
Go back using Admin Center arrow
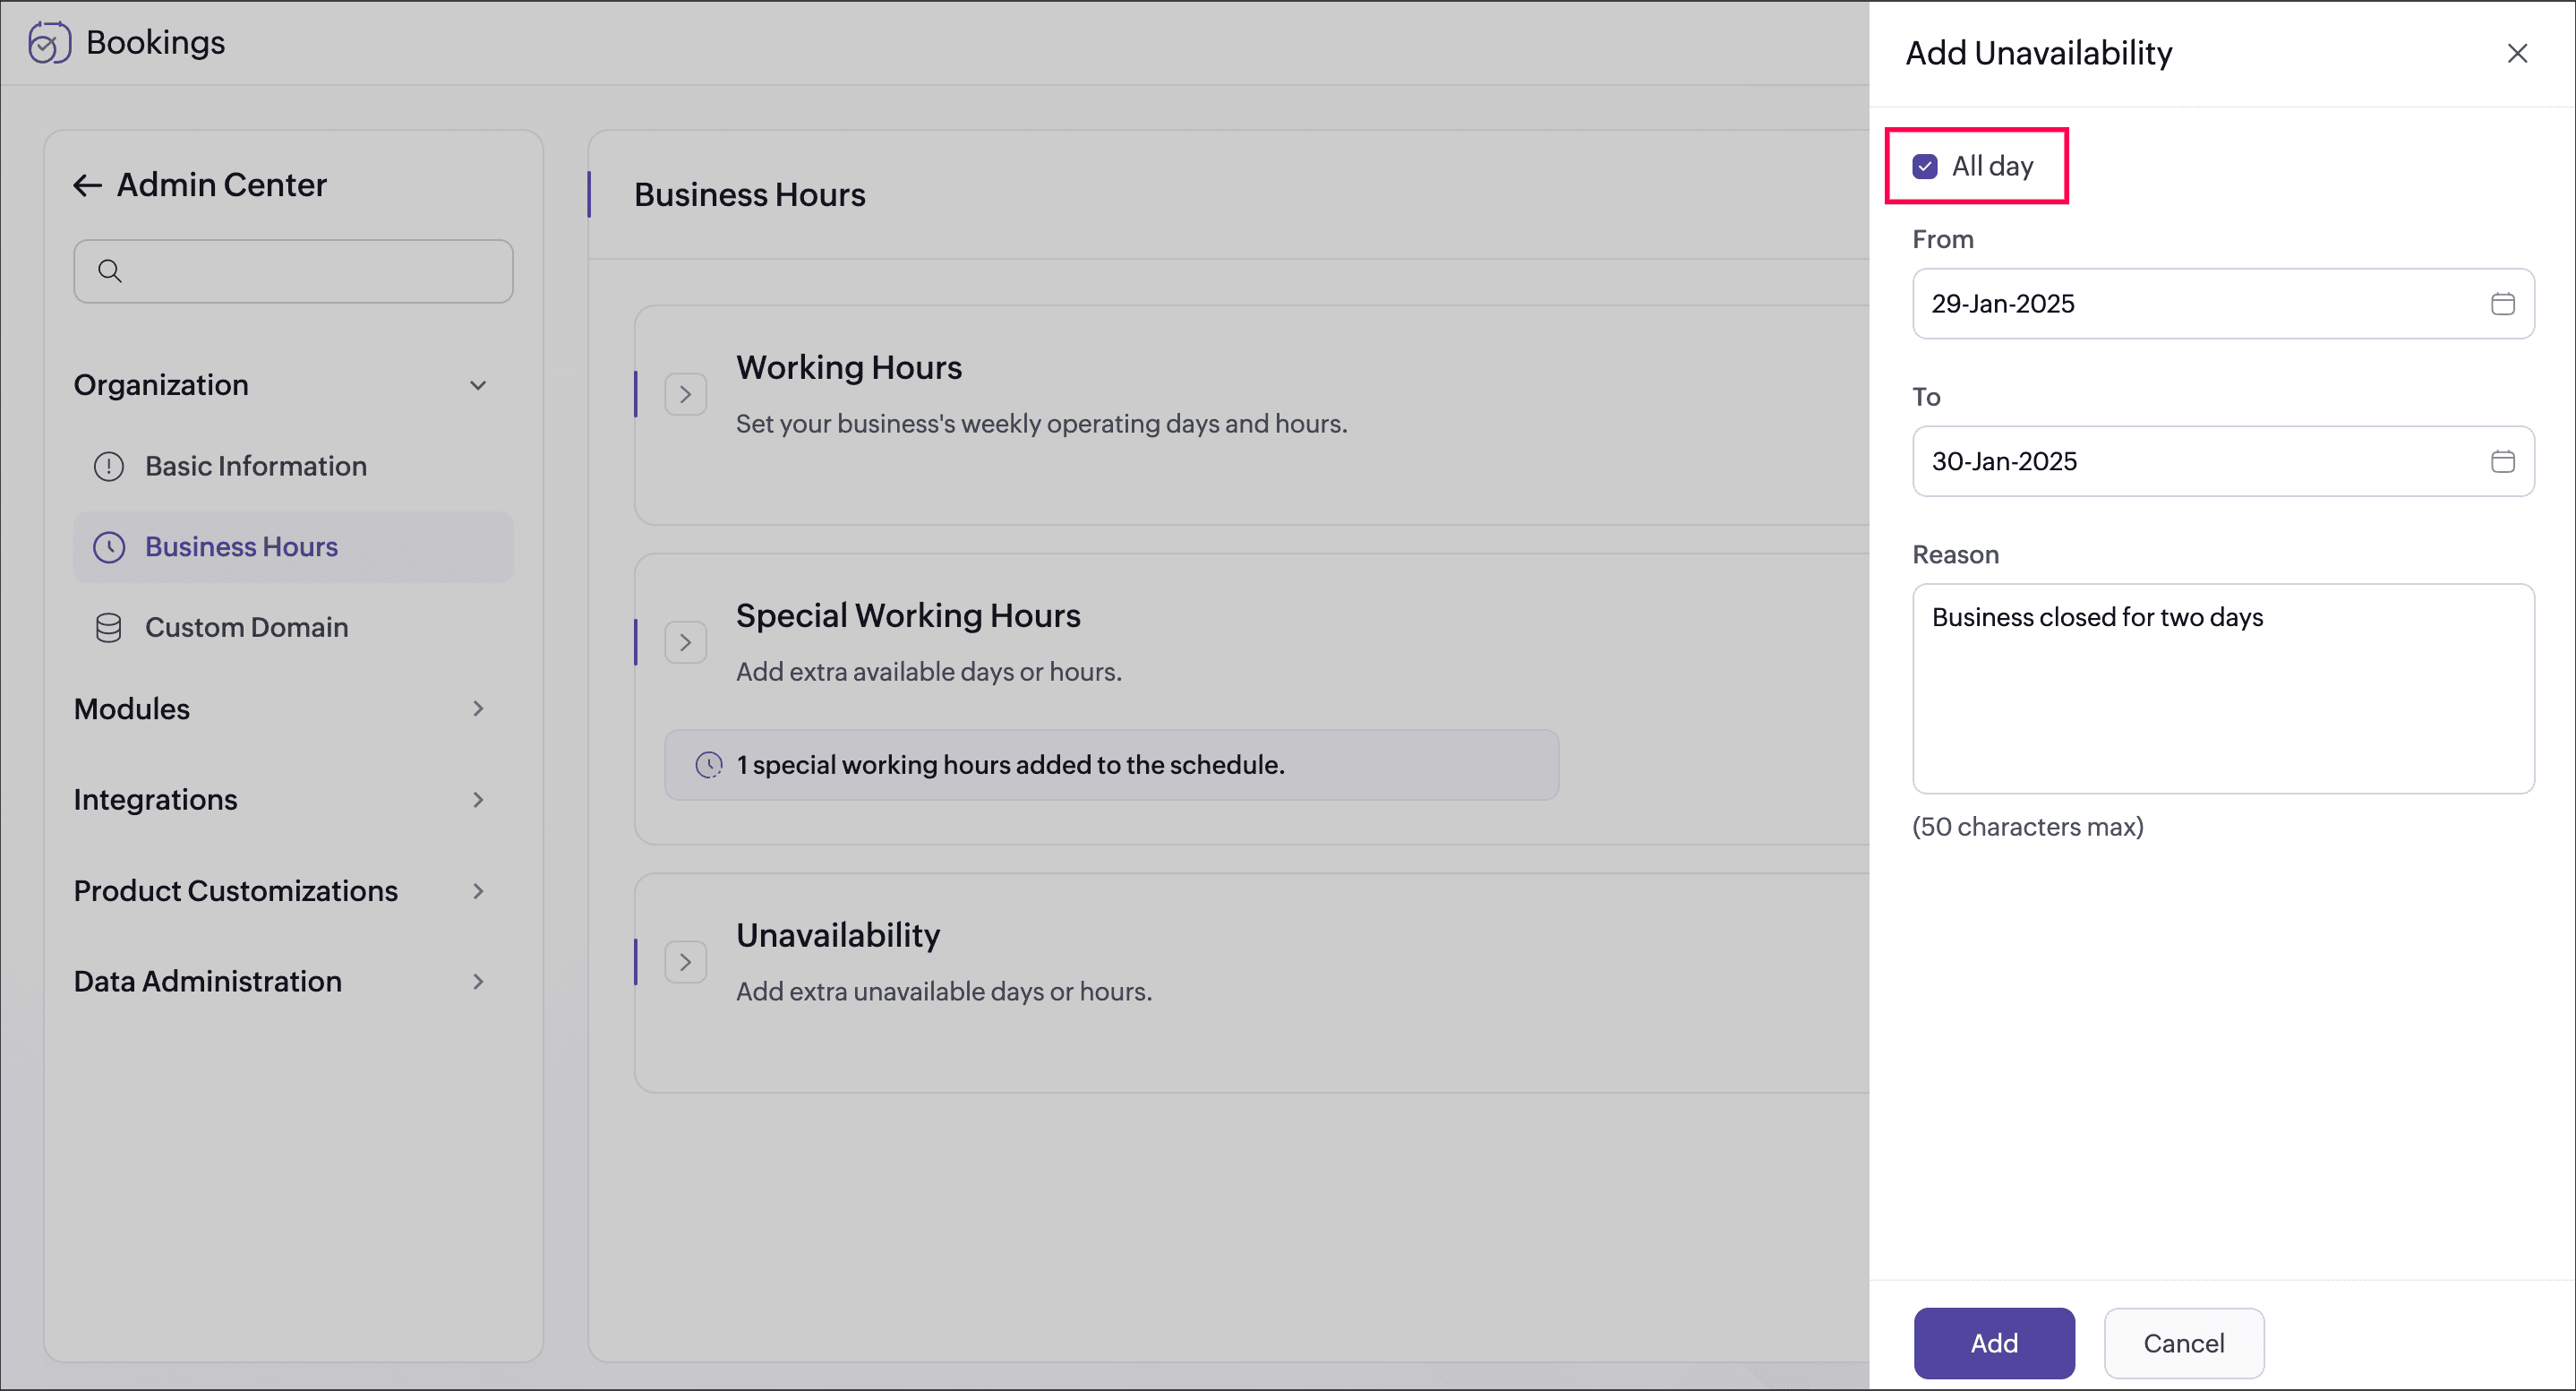coord(88,185)
